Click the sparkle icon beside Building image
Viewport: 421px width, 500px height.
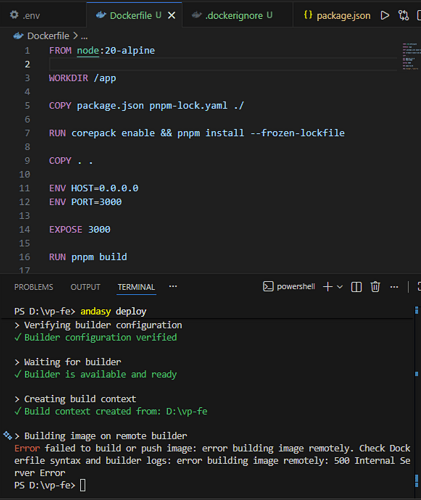point(7,435)
